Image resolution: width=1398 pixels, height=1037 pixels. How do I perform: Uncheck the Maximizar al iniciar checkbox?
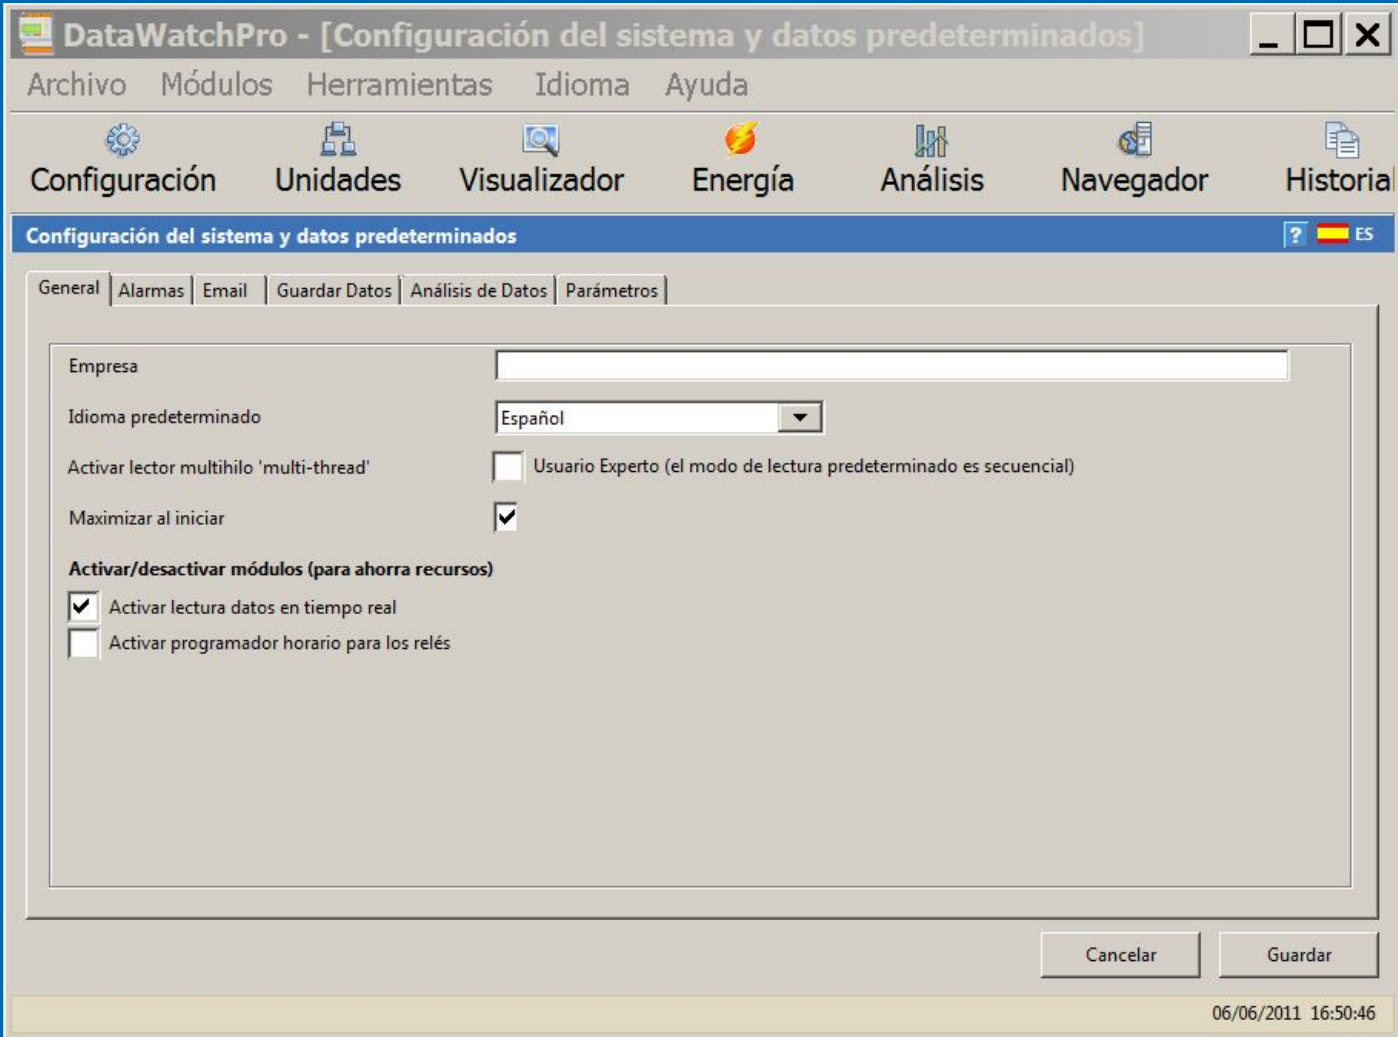pyautogui.click(x=507, y=518)
